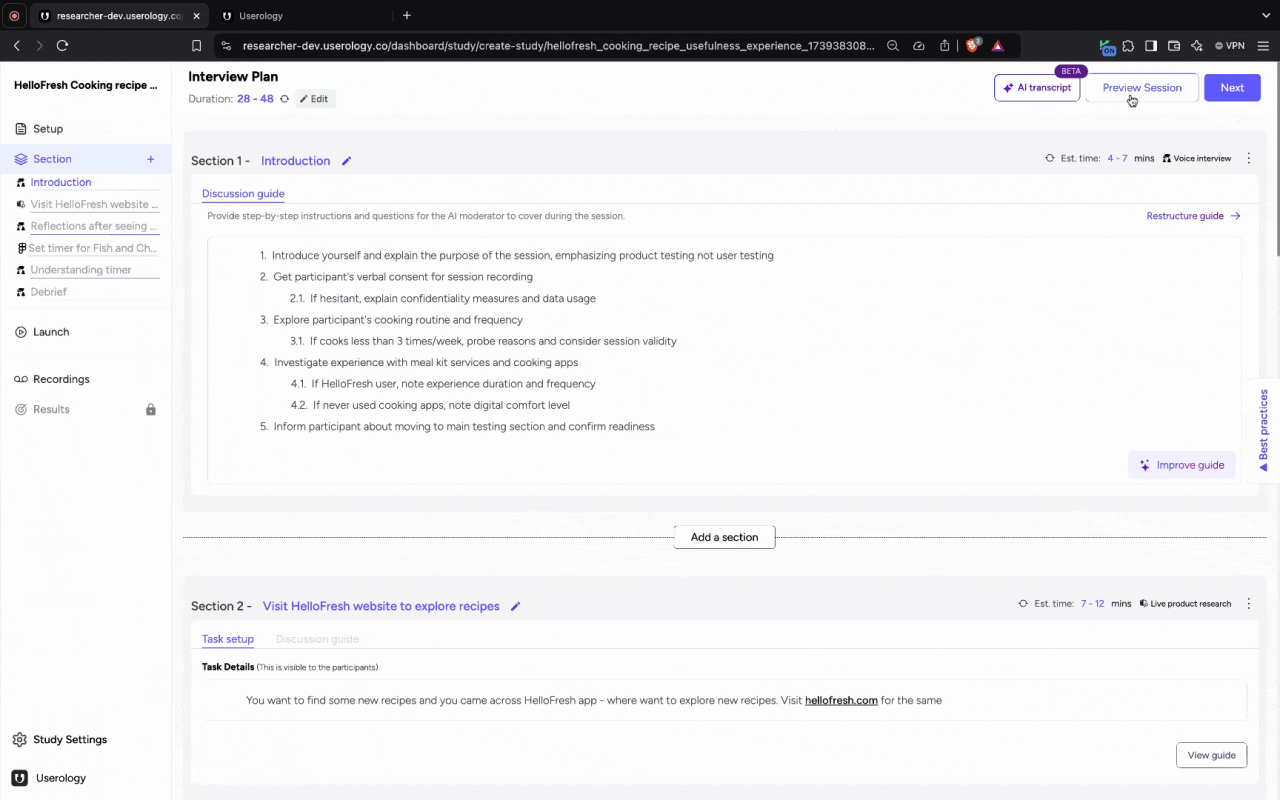The image size is (1280, 800).
Task: Switch to the Discussion guide tab in Section 2
Action: (317, 639)
